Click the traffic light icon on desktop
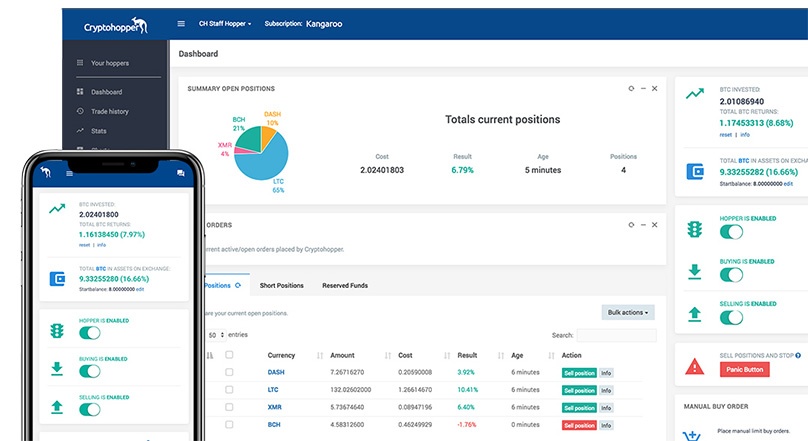Viewport: 808px width, 441px height. pos(695,228)
